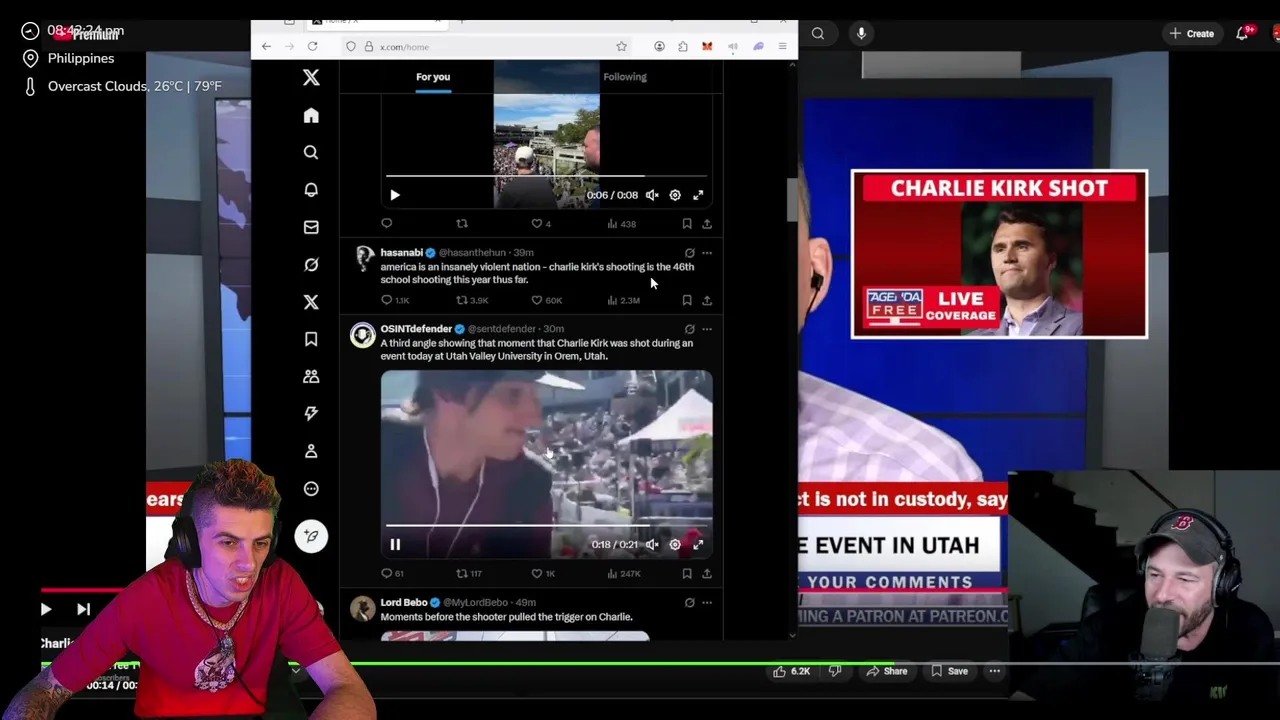Save the YouTube video to playlist

(x=949, y=671)
